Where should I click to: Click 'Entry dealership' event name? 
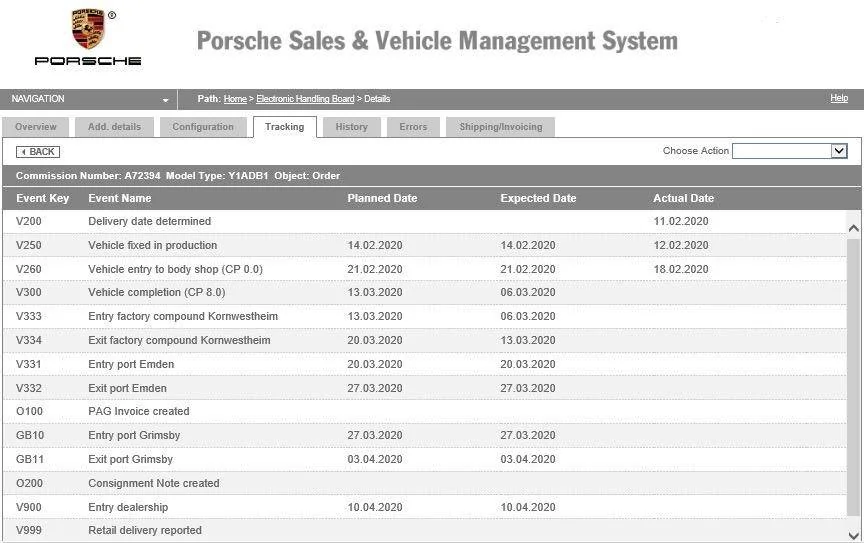click(128, 507)
